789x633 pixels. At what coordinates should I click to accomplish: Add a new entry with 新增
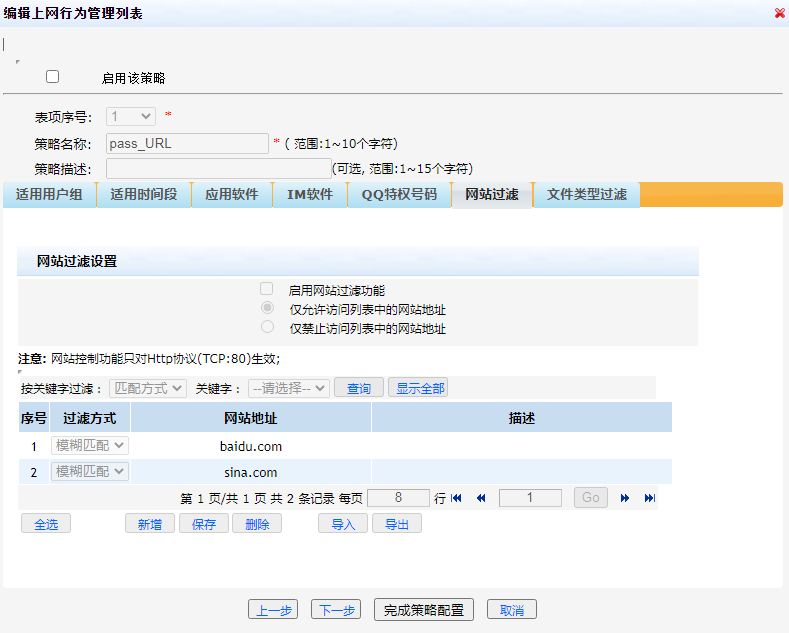click(x=149, y=524)
